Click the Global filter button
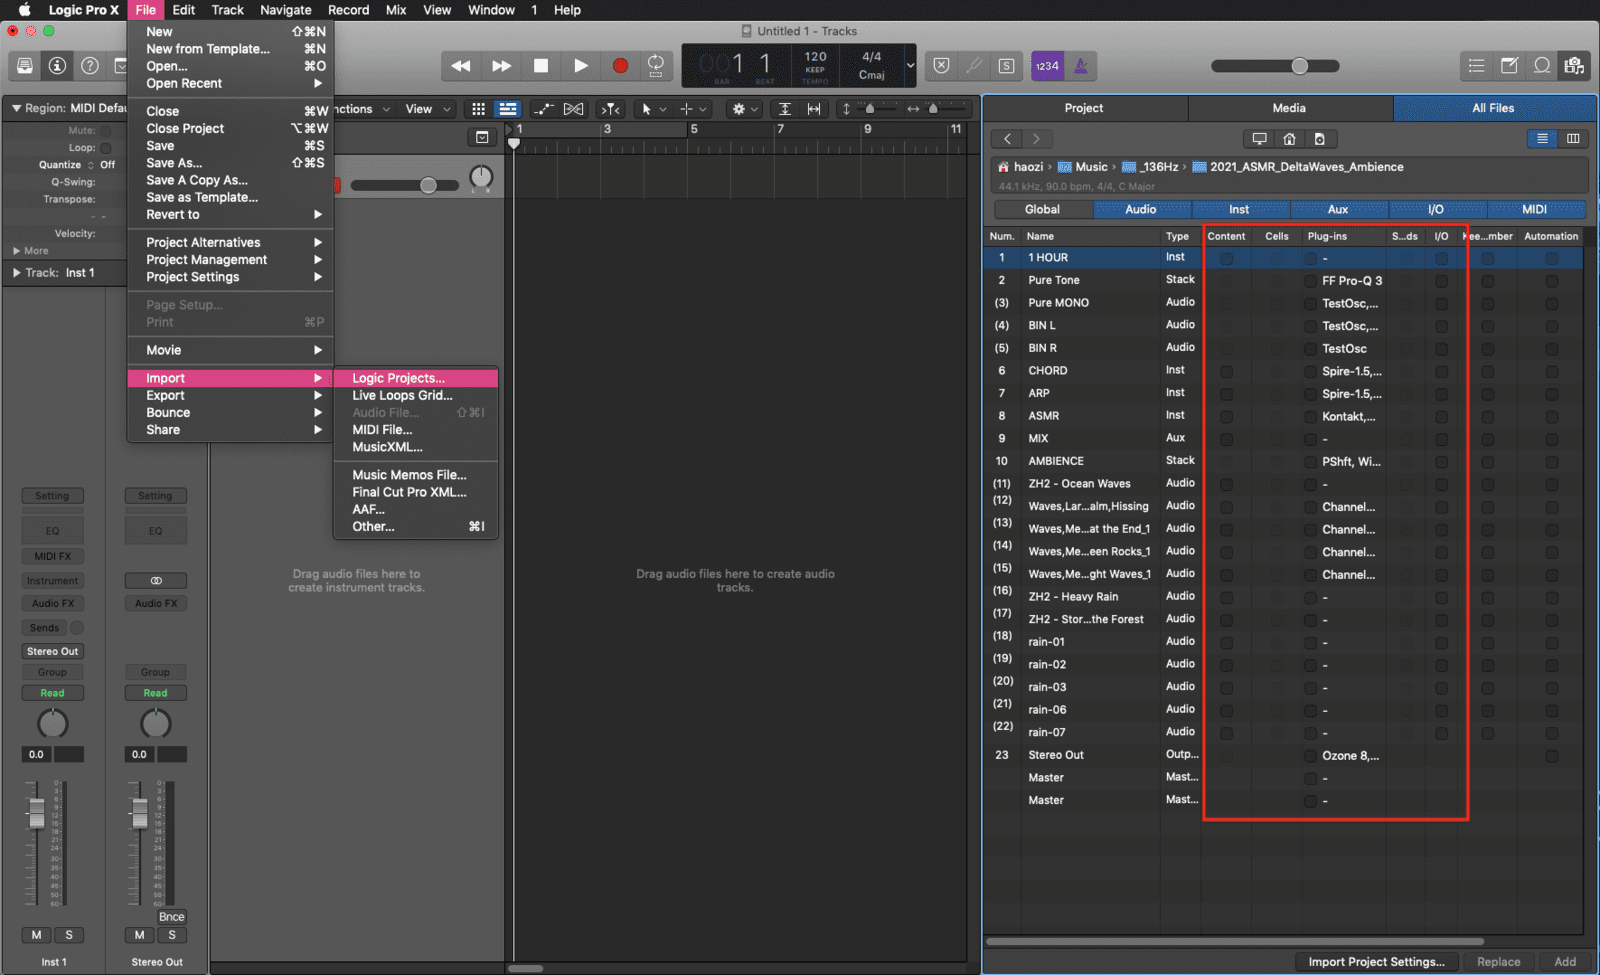 tap(1042, 210)
